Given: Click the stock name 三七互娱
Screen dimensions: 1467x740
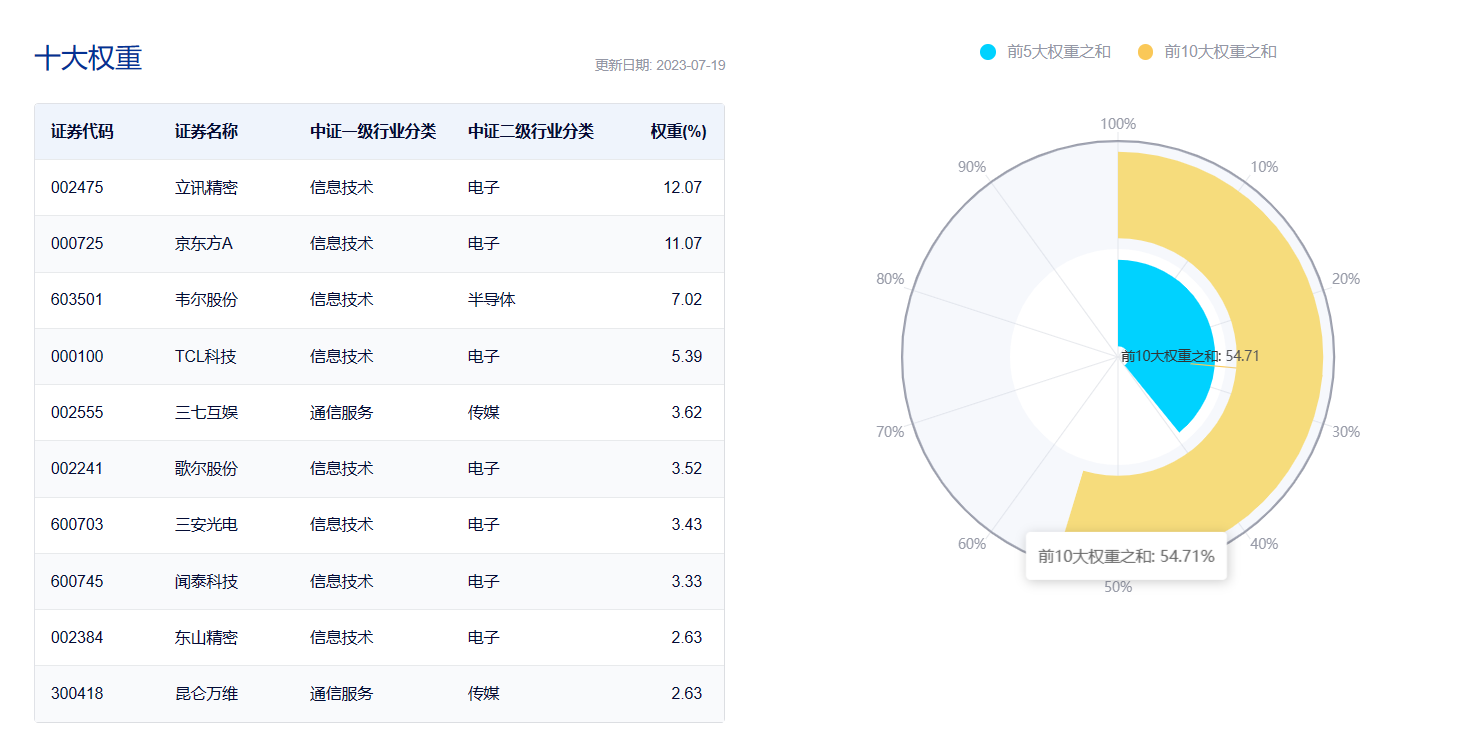Looking at the screenshot, I should coord(206,413).
